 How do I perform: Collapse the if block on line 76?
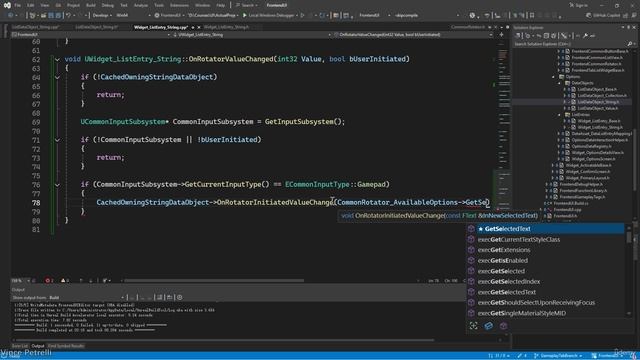[x=57, y=185]
